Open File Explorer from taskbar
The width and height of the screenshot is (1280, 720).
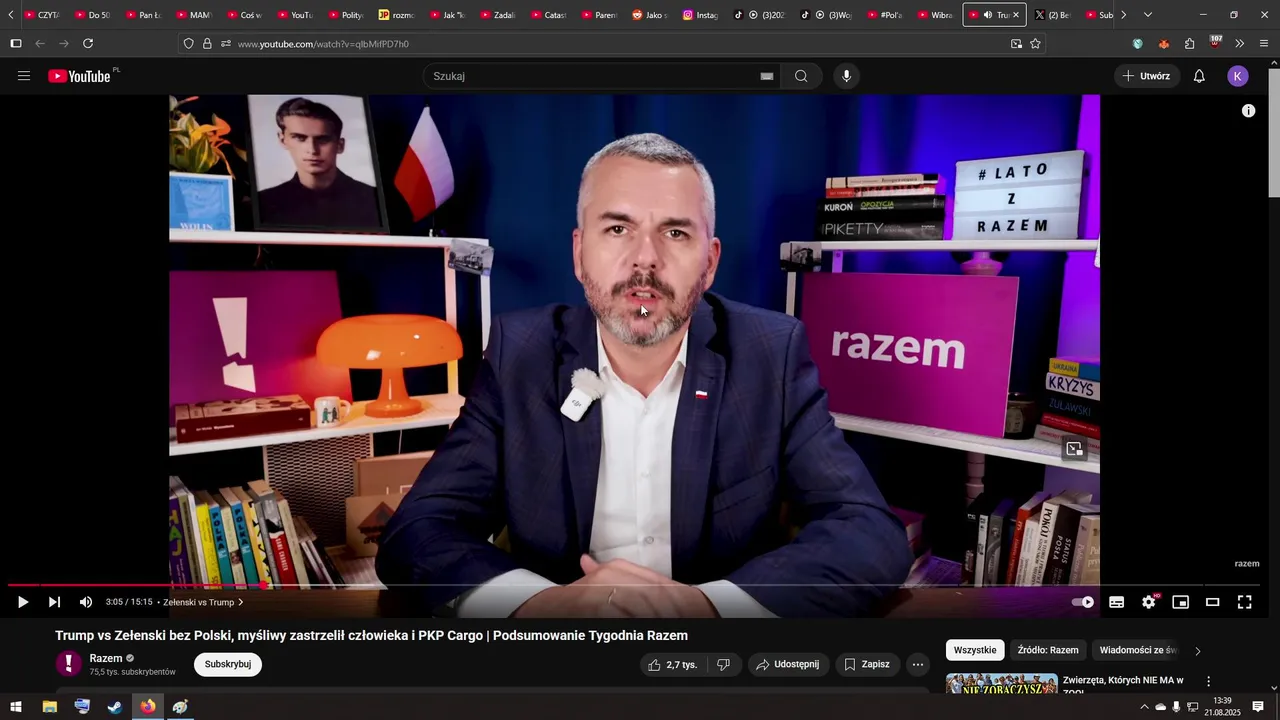[x=49, y=707]
